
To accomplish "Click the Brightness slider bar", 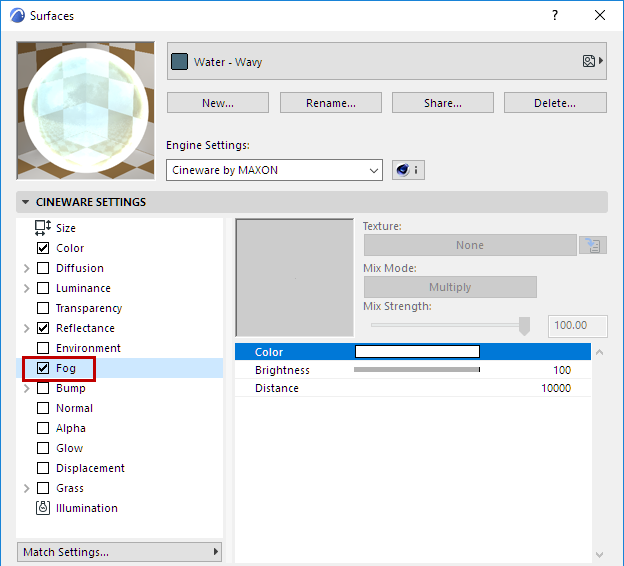I will [417, 370].
